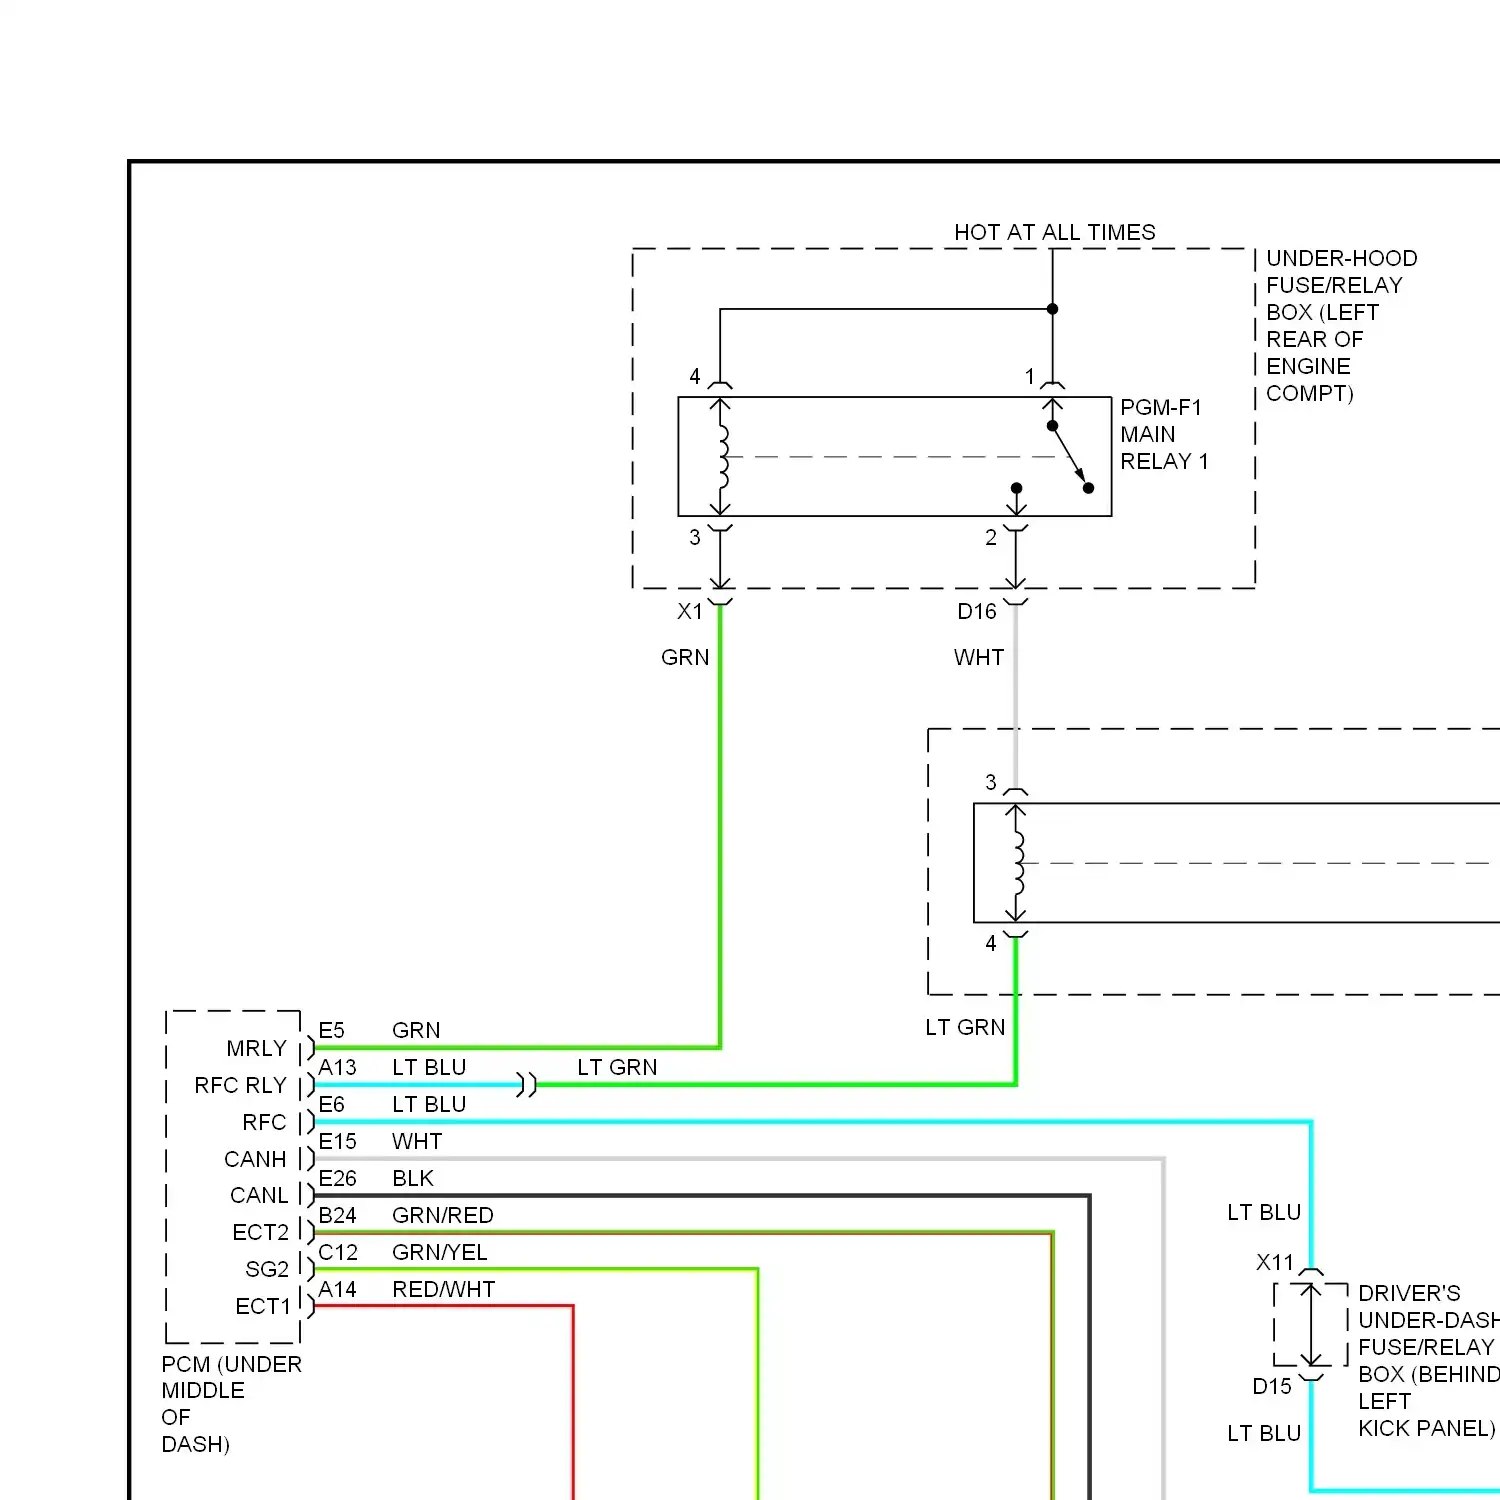Select terminal C12 on the PCM
This screenshot has width=1500, height=1500.
pyautogui.click(x=338, y=1252)
